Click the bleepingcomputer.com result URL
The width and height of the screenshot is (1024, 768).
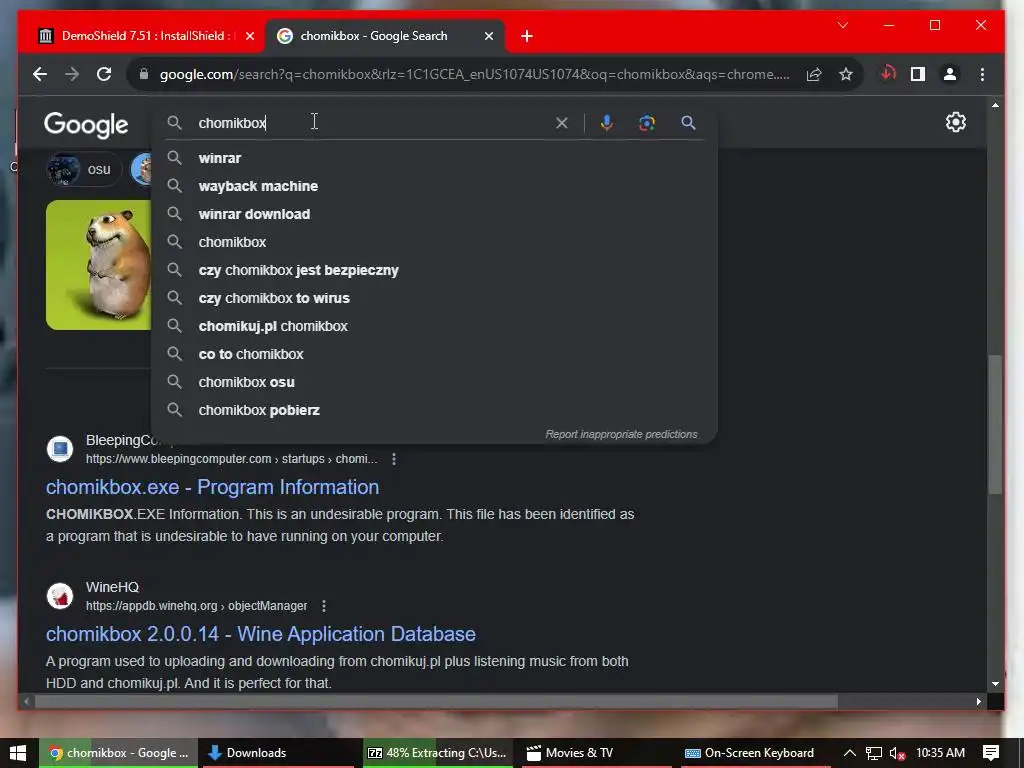[x=232, y=459]
